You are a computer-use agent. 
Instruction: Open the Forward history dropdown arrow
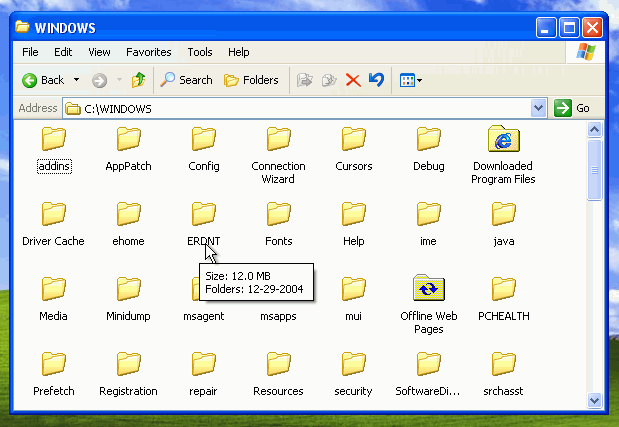click(x=119, y=80)
